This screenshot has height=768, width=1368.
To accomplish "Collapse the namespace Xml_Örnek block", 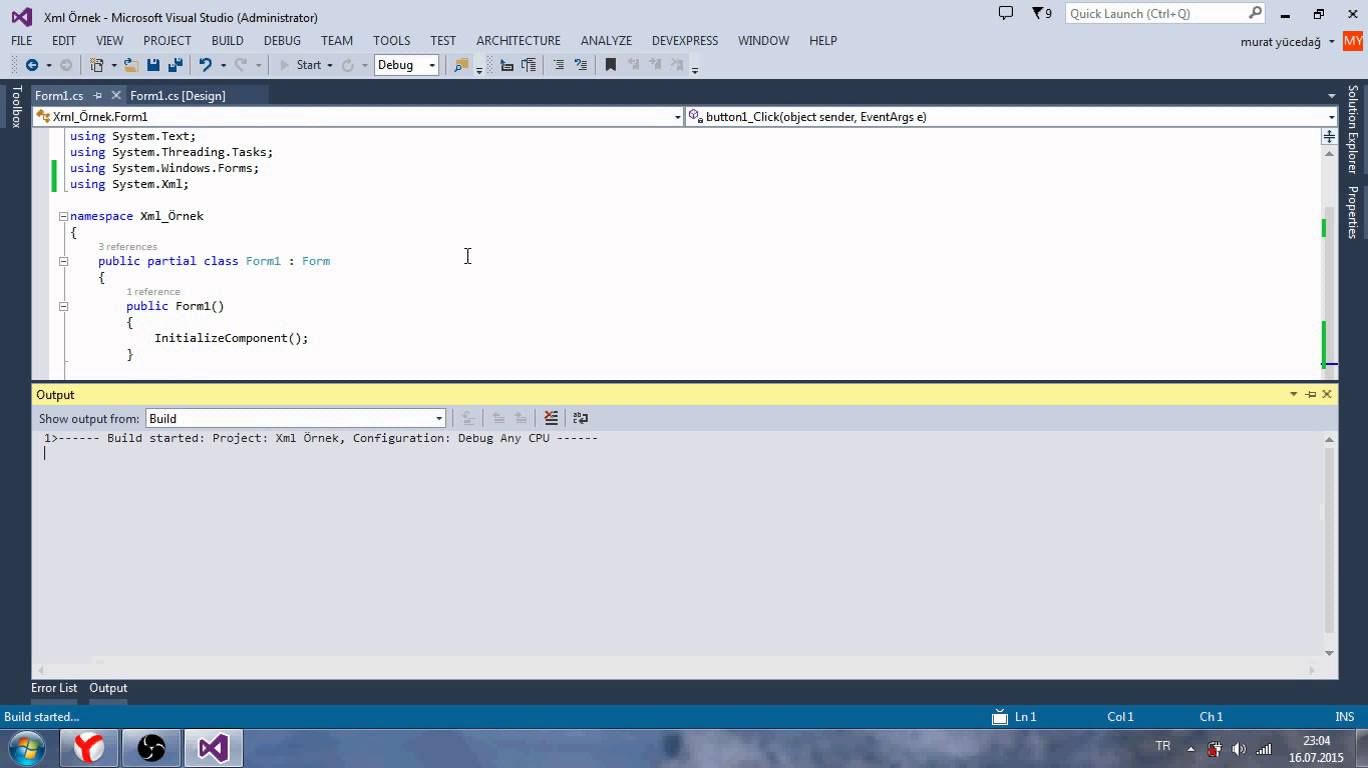I will point(63,216).
